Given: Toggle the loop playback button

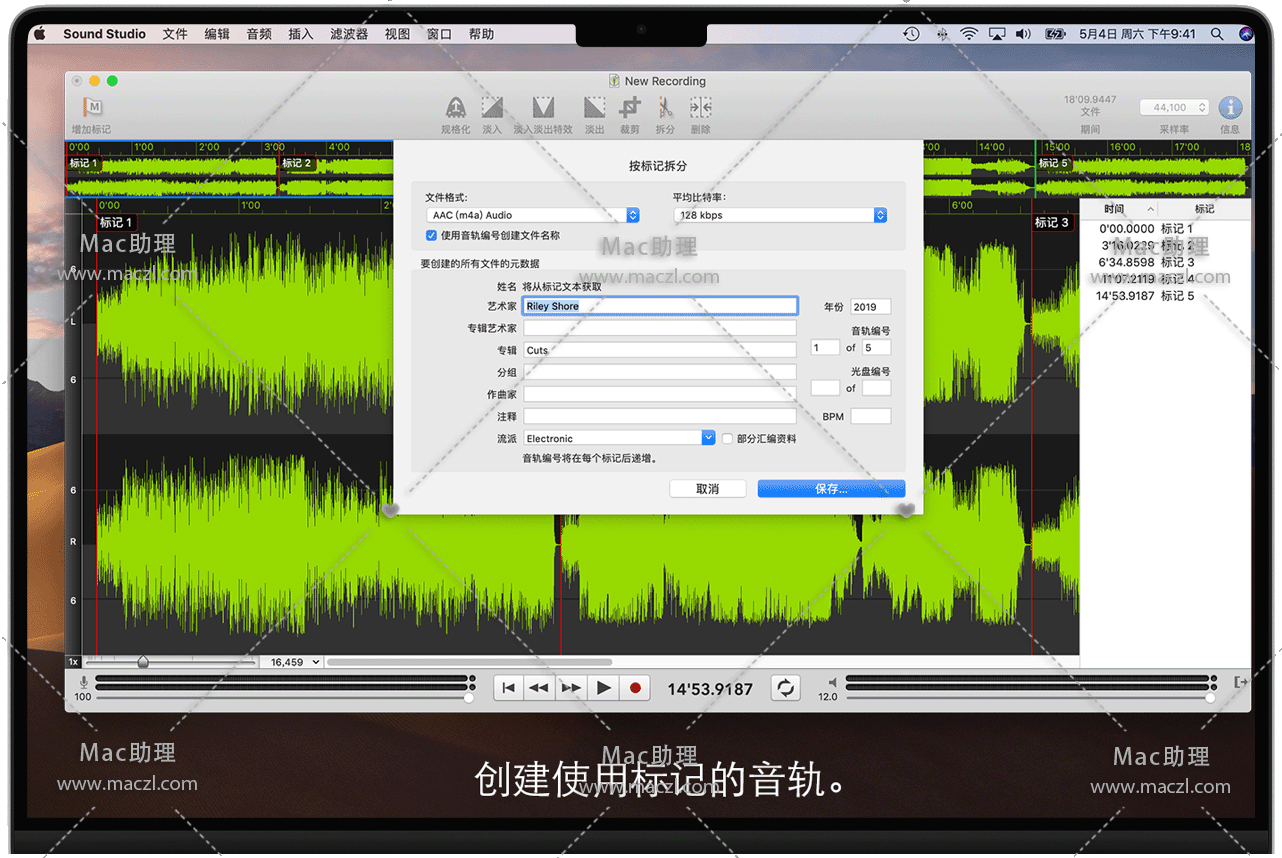Looking at the screenshot, I should (785, 688).
